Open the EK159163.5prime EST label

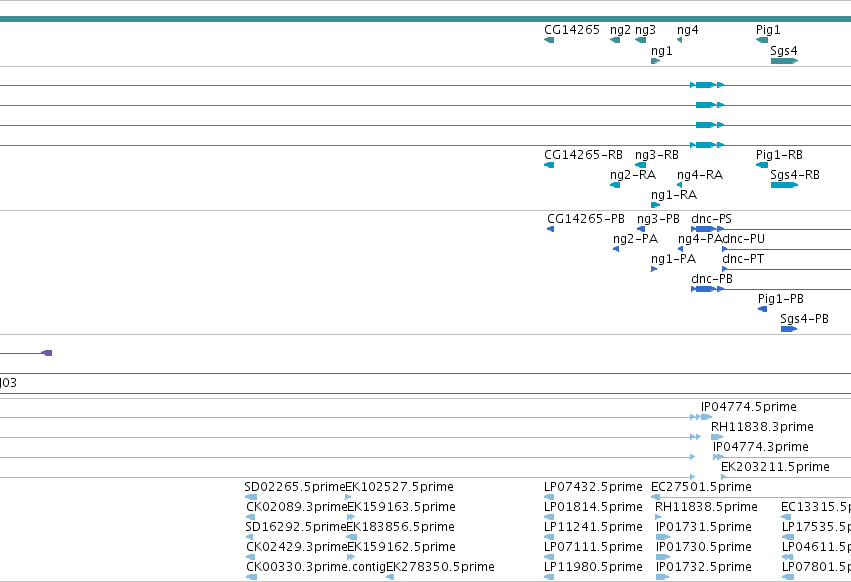point(402,508)
